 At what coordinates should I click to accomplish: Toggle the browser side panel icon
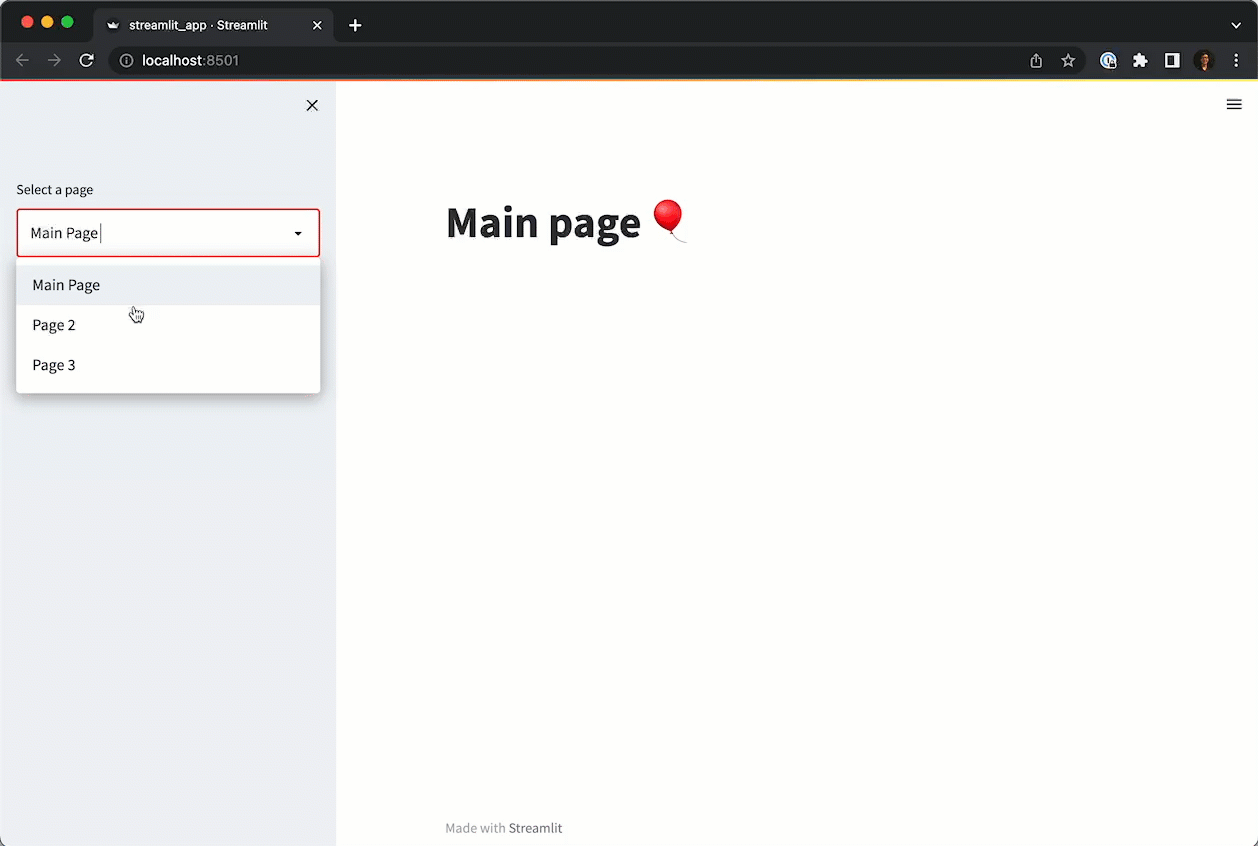1172,61
